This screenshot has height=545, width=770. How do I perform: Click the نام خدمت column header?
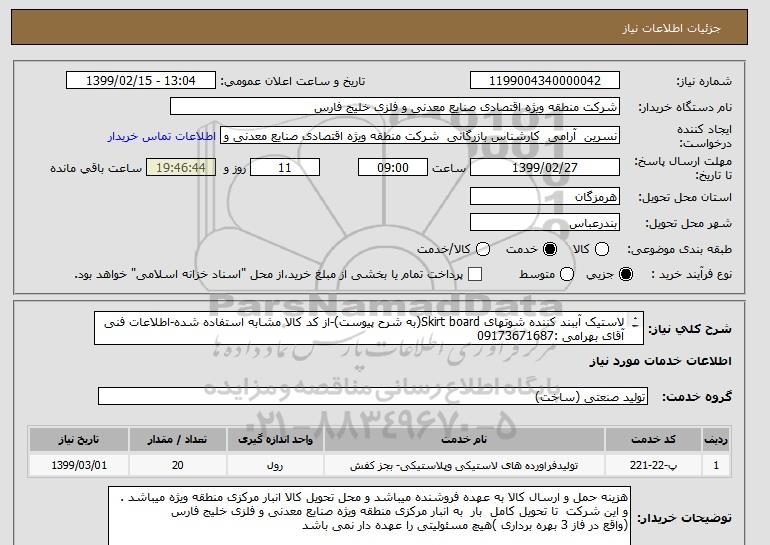point(464,439)
